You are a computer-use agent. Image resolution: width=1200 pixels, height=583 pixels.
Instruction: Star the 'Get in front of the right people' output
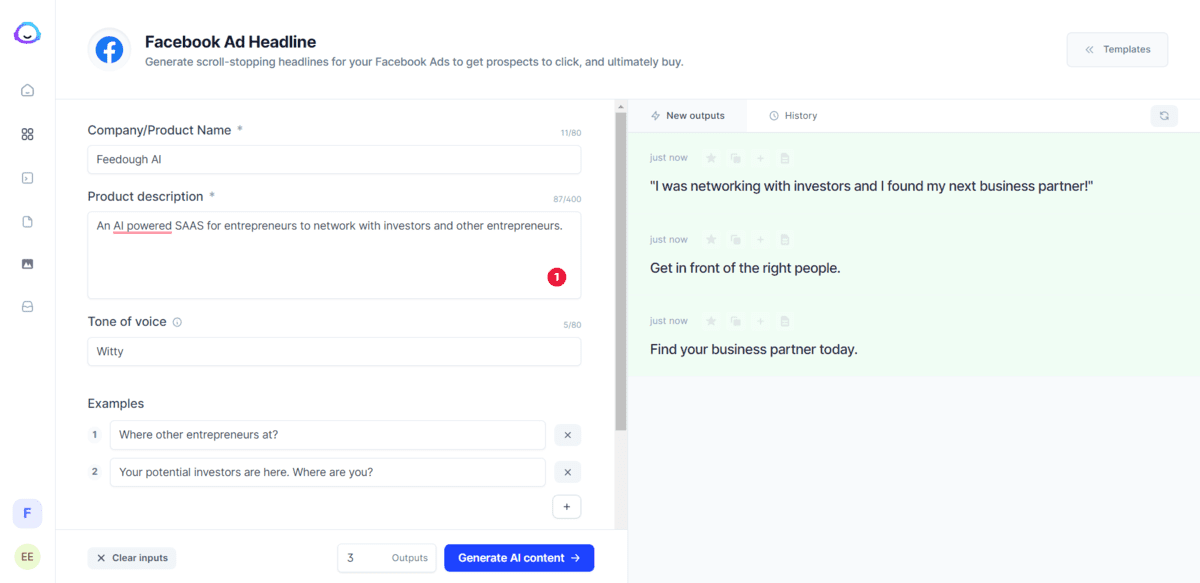pyautogui.click(x=711, y=240)
